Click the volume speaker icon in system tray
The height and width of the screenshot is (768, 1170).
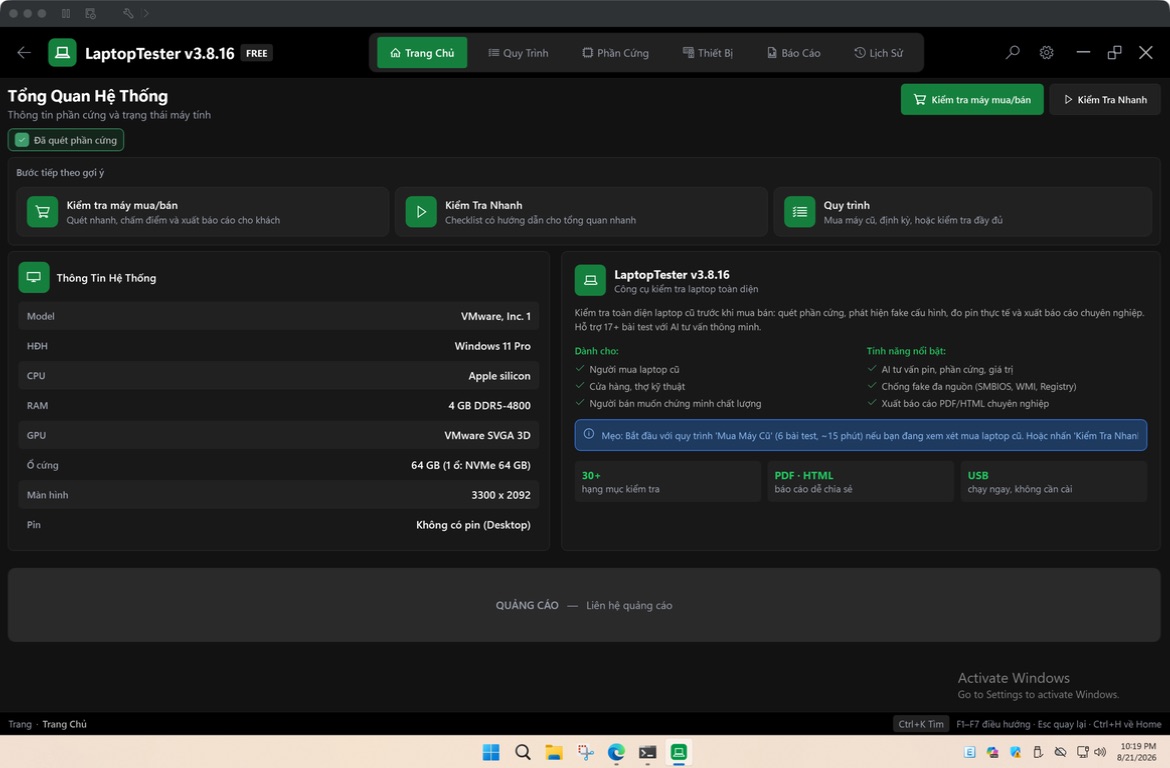point(1101,752)
